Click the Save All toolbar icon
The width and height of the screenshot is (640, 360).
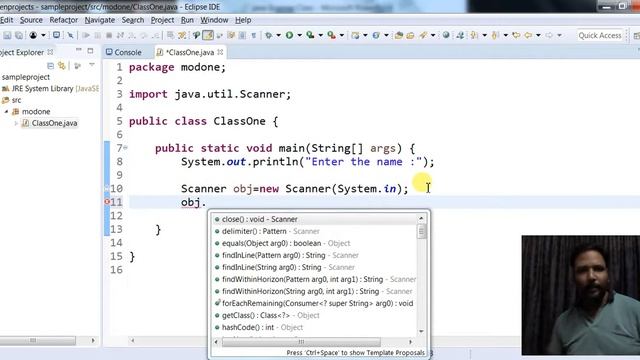(x=19, y=36)
